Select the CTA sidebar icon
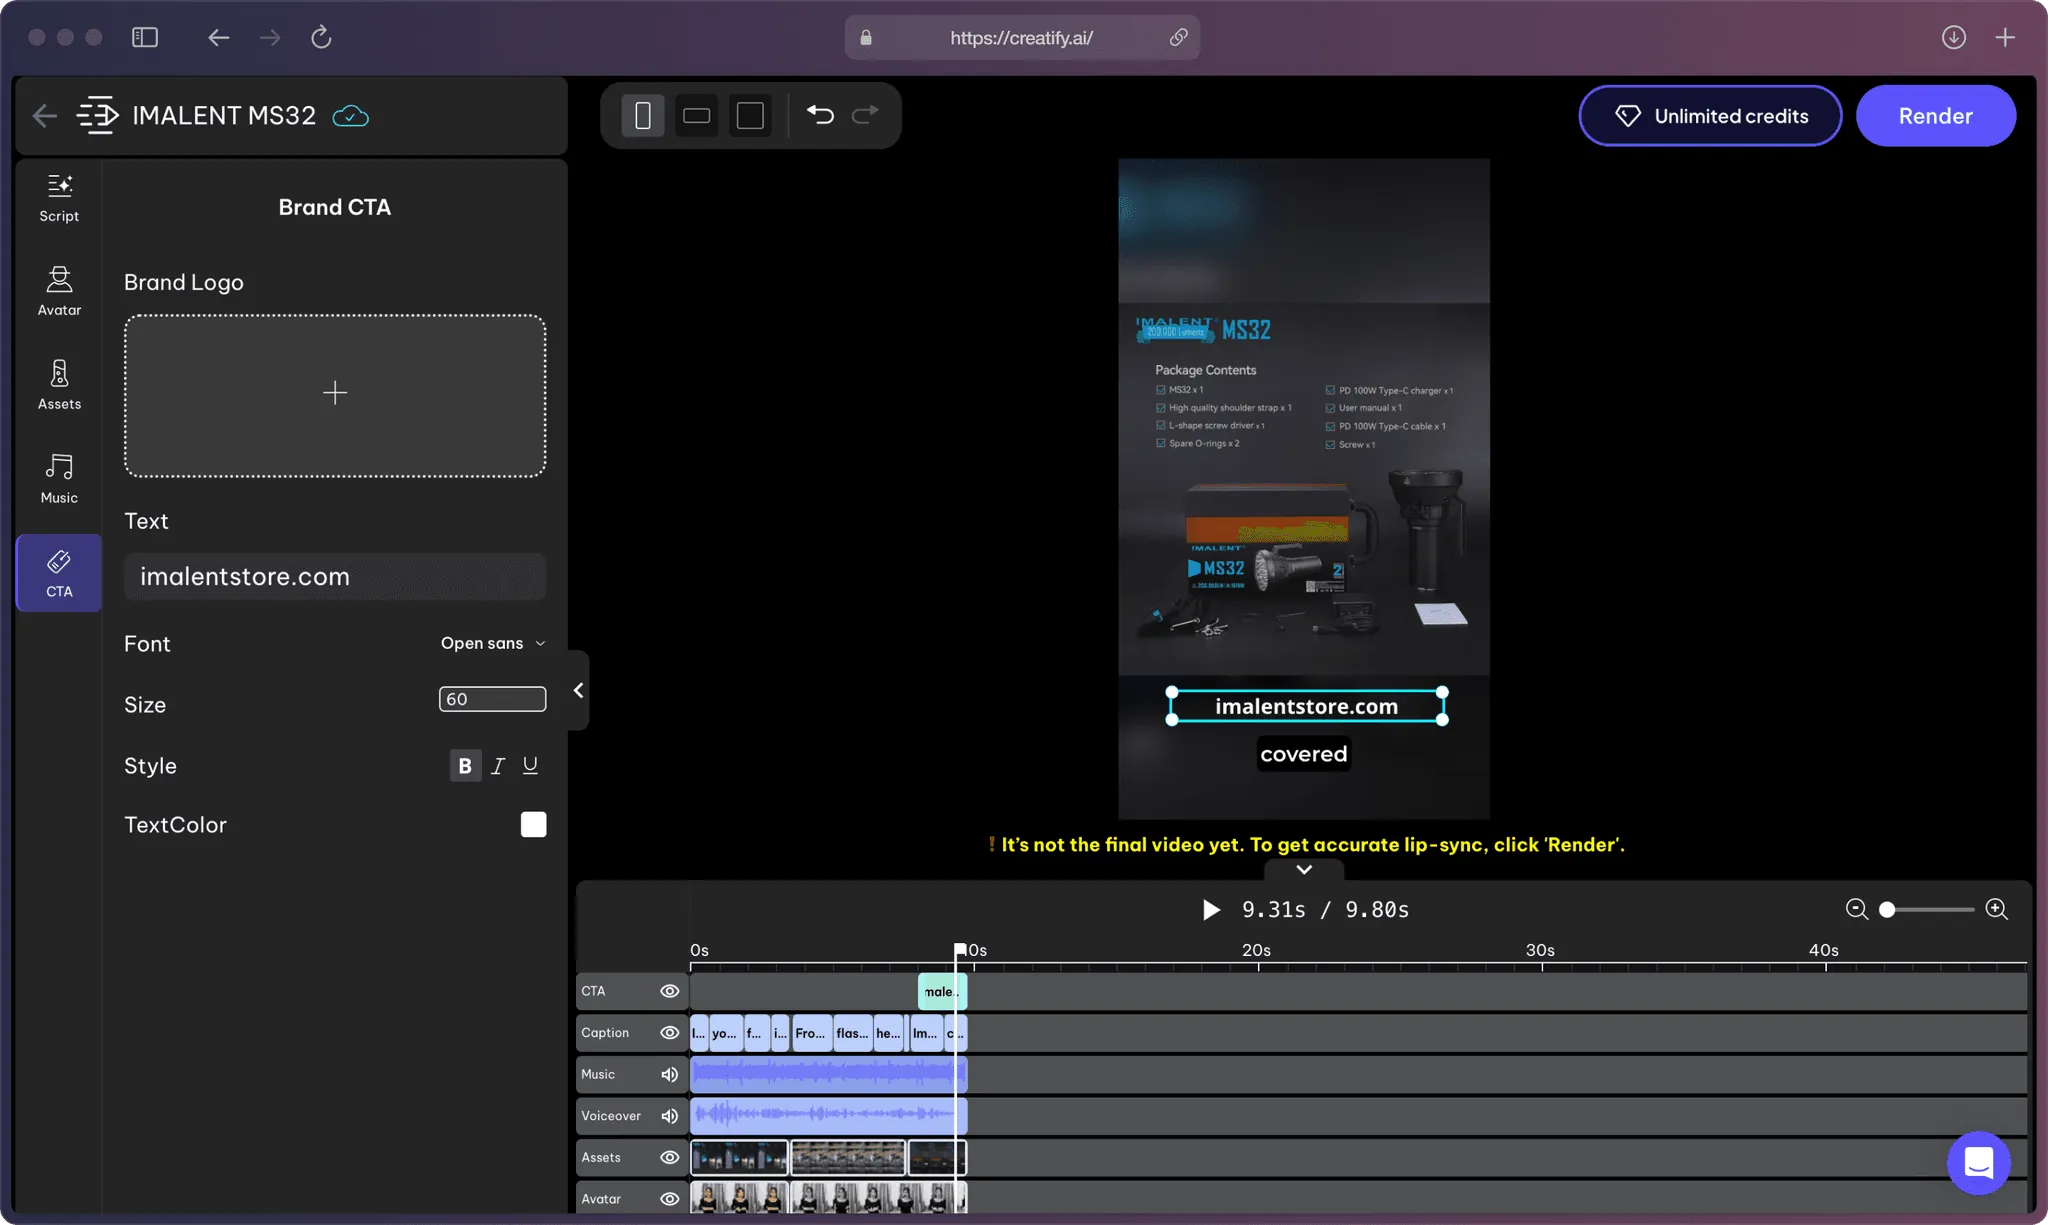 point(59,573)
